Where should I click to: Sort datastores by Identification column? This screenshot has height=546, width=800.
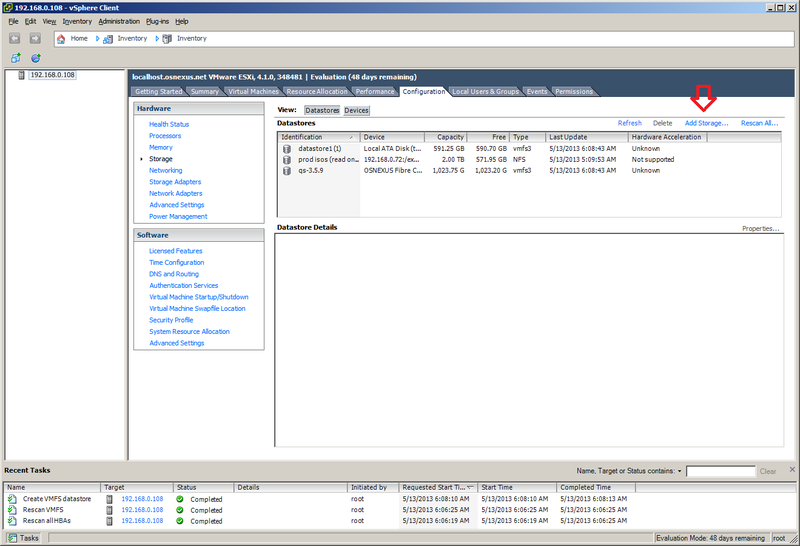tap(319, 137)
